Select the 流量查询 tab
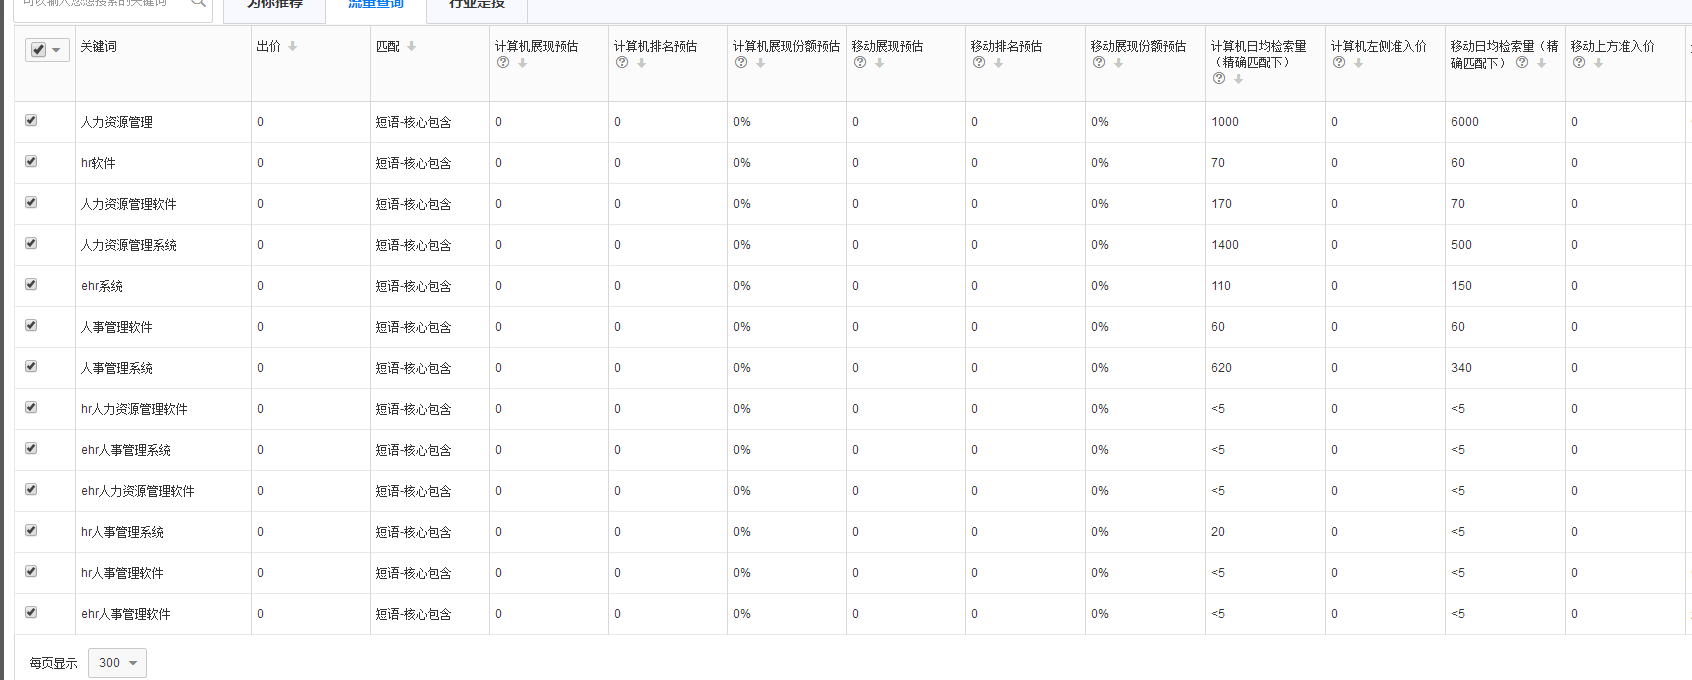This screenshot has width=1692, height=680. click(x=376, y=5)
